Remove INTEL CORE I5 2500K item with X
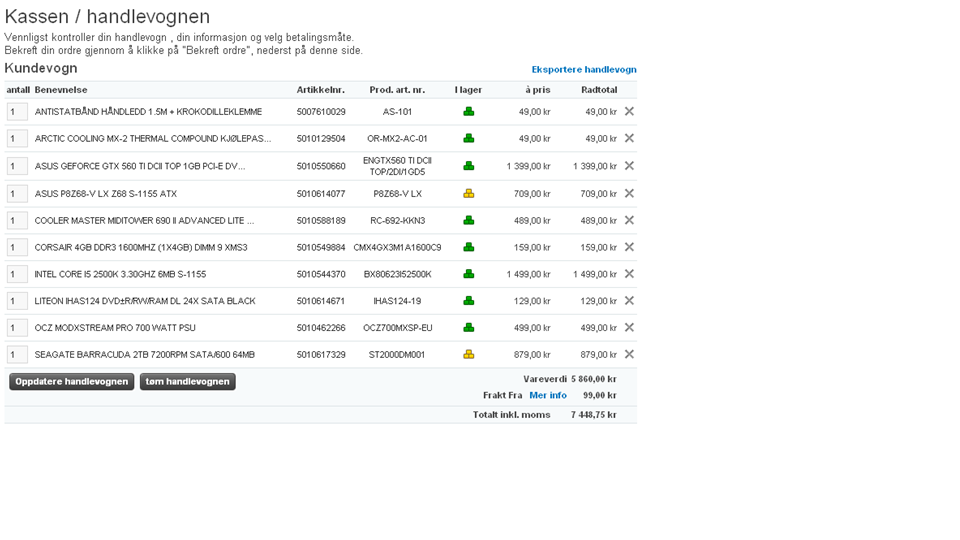The height and width of the screenshot is (540, 960). click(x=629, y=274)
